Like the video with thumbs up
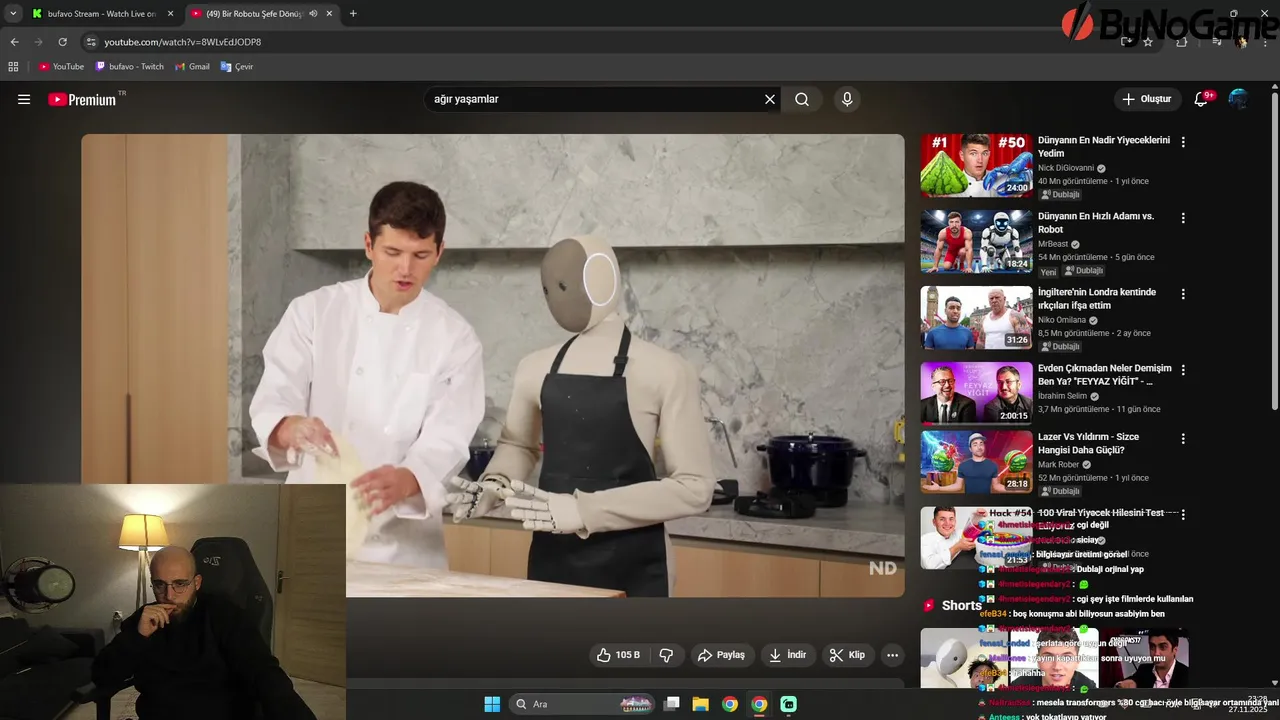 click(x=618, y=655)
